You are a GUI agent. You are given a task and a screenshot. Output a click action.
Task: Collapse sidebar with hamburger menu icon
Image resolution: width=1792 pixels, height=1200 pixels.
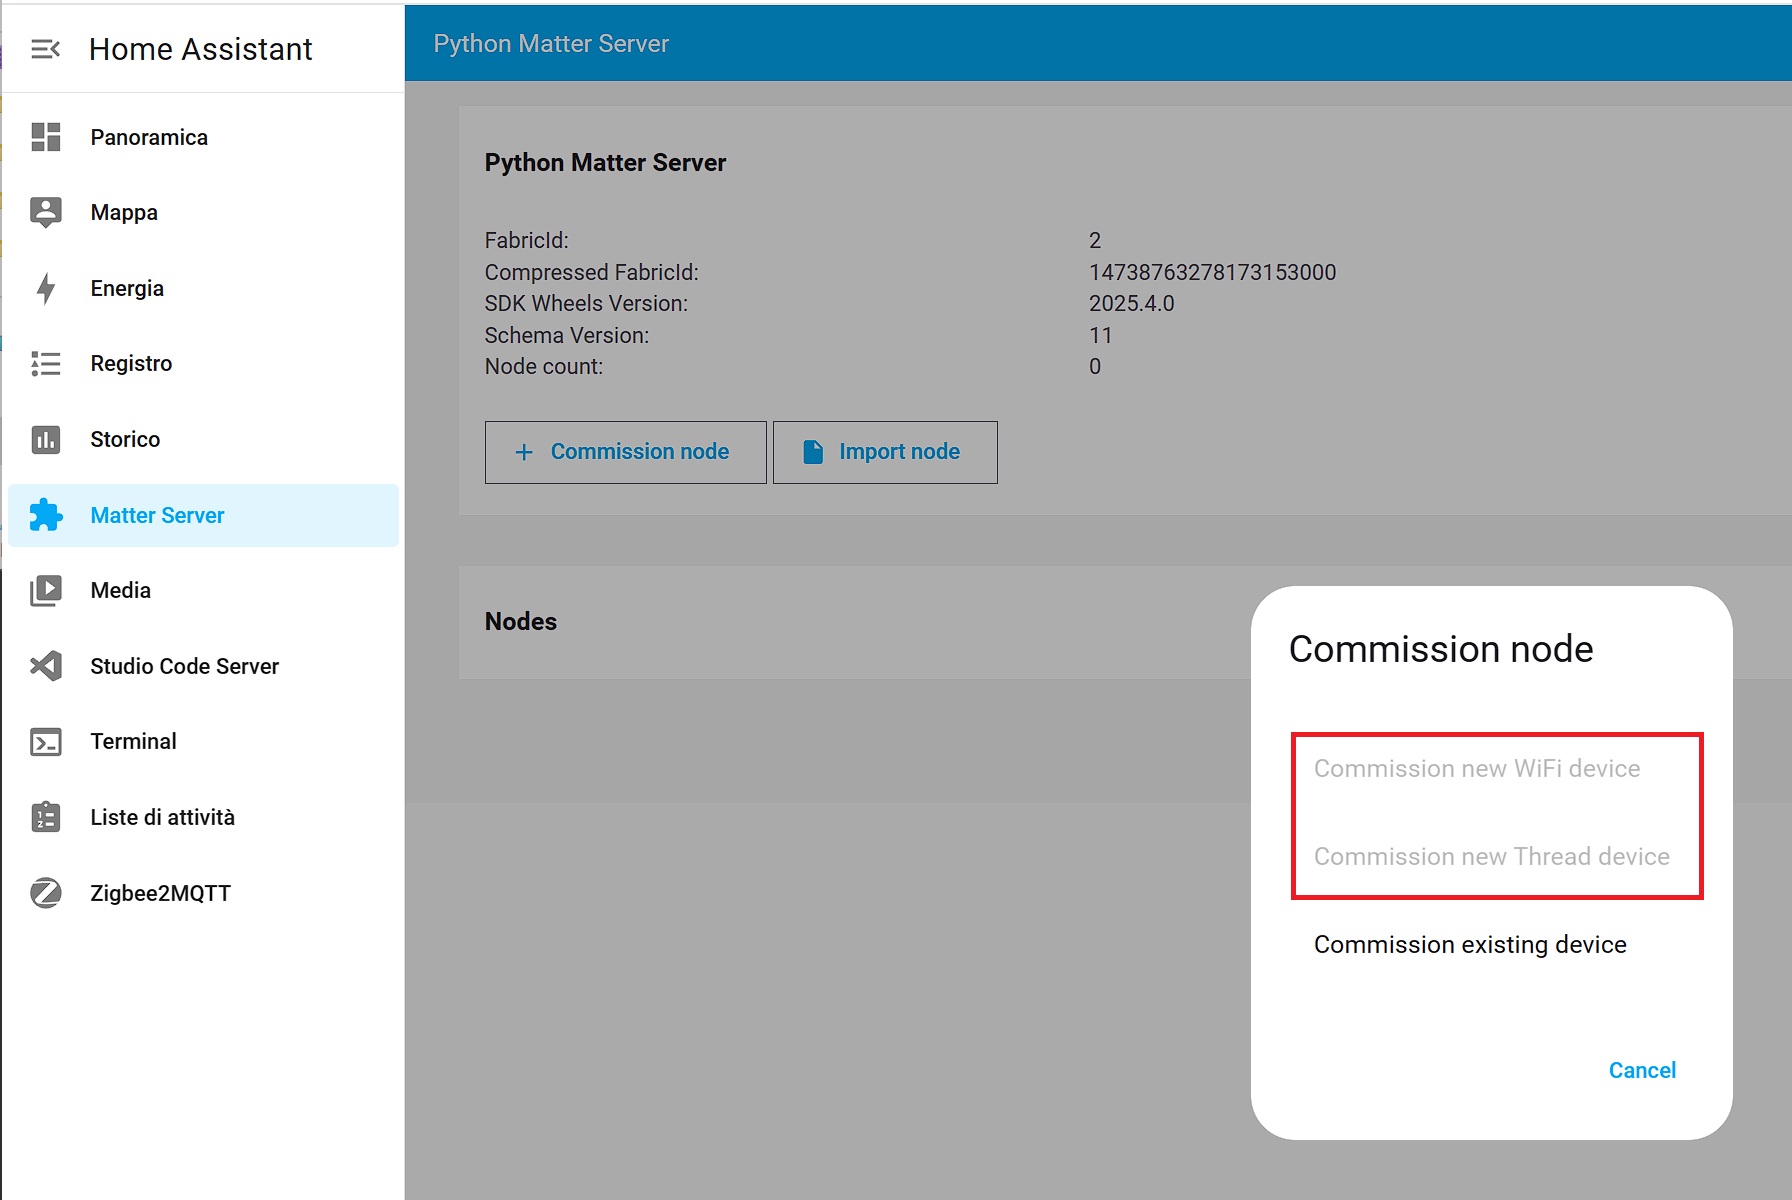[46, 49]
